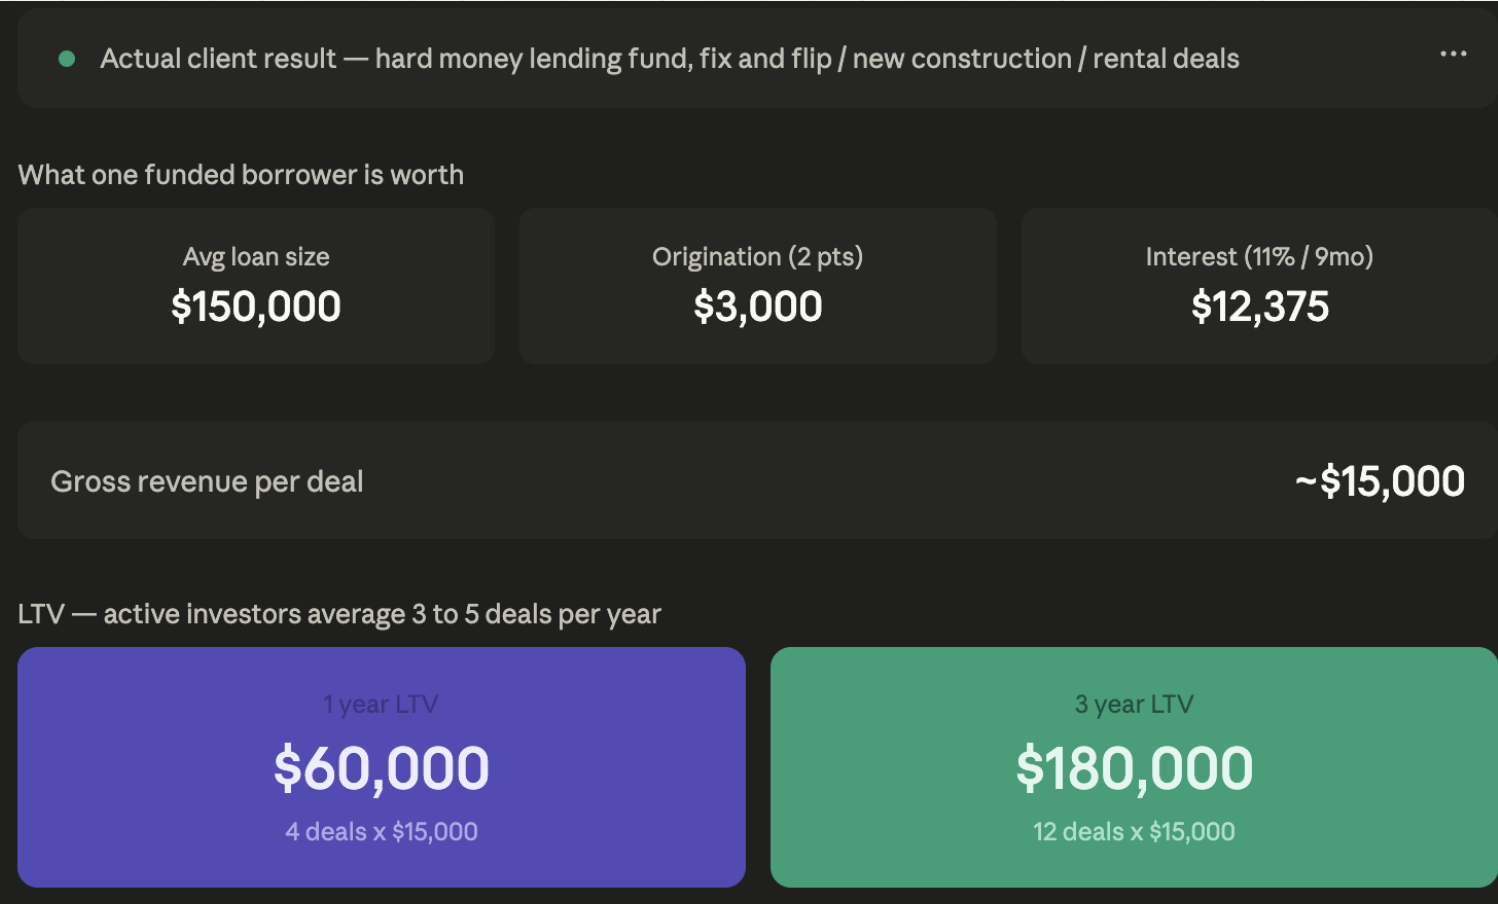Viewport: 1498px width, 904px height.
Task: Select the $150,000 loan size value
Action: [x=256, y=306]
